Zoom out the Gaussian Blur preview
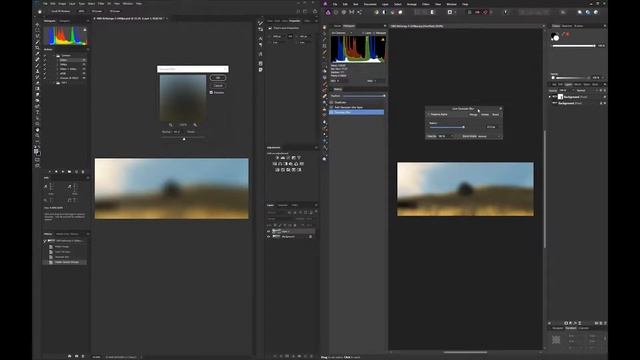Viewport: 640px width, 360px height. click(171, 125)
